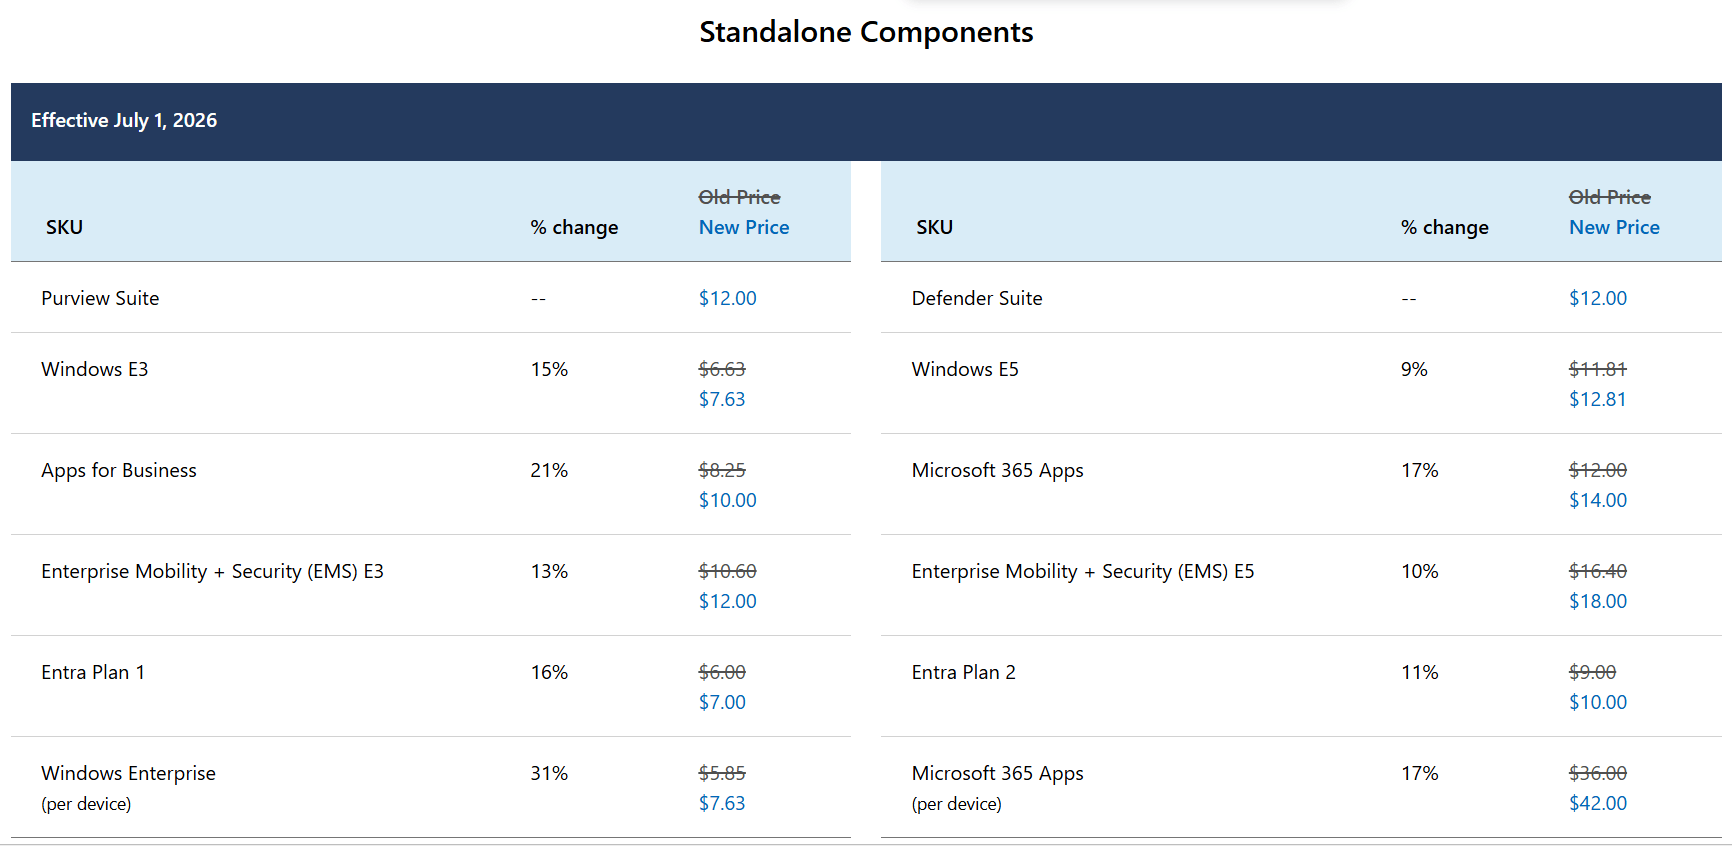Click the $18.00 new price
Screen dimensions: 1732x846
click(x=1598, y=601)
